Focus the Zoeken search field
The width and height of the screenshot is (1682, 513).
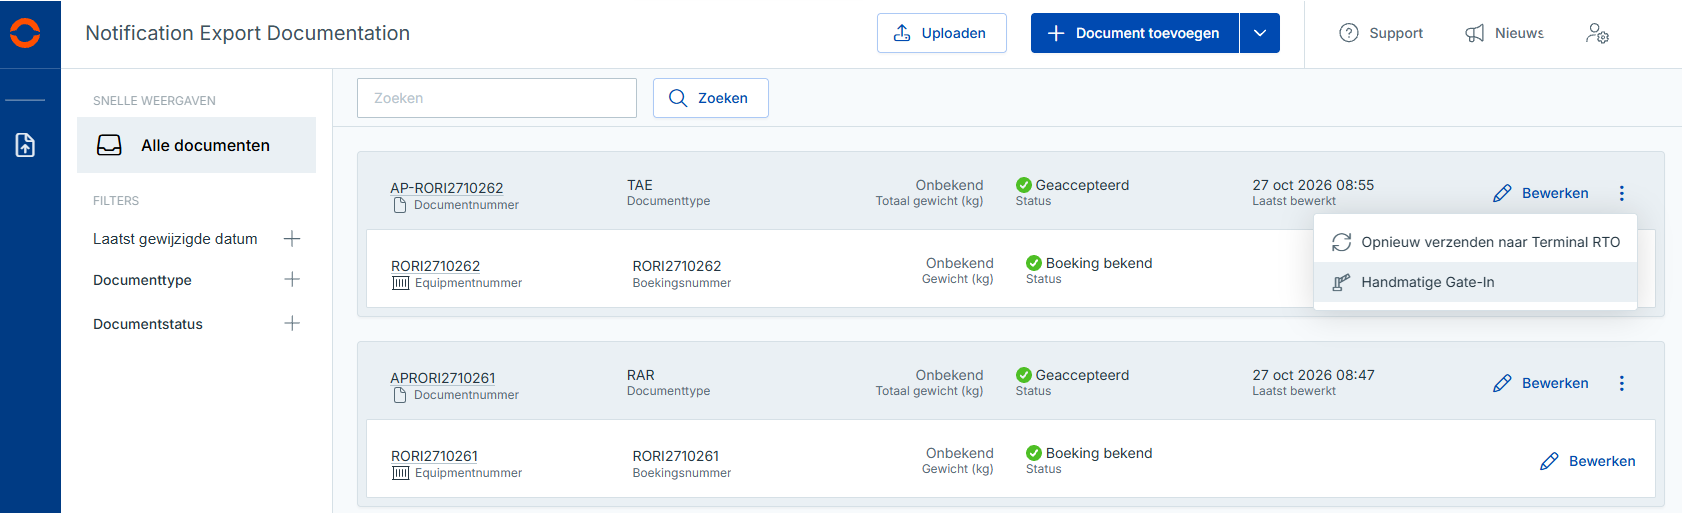click(x=497, y=98)
